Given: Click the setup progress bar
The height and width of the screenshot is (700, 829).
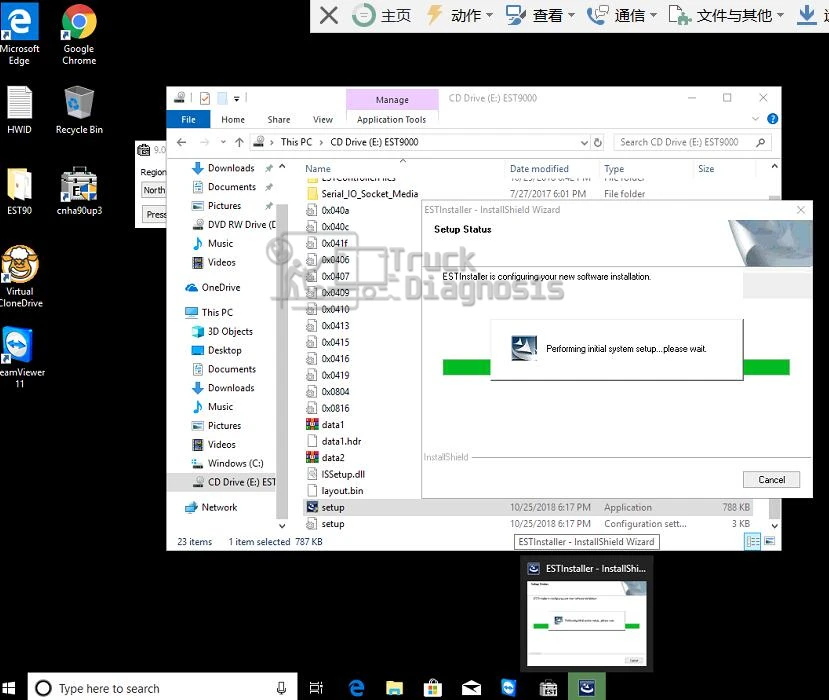Looking at the screenshot, I should click(616, 367).
